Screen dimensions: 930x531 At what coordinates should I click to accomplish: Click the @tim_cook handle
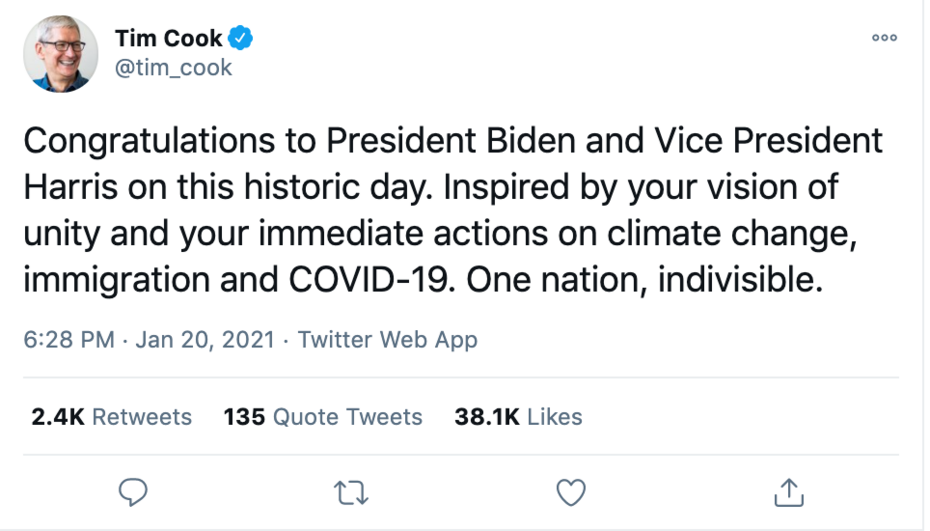click(x=173, y=68)
